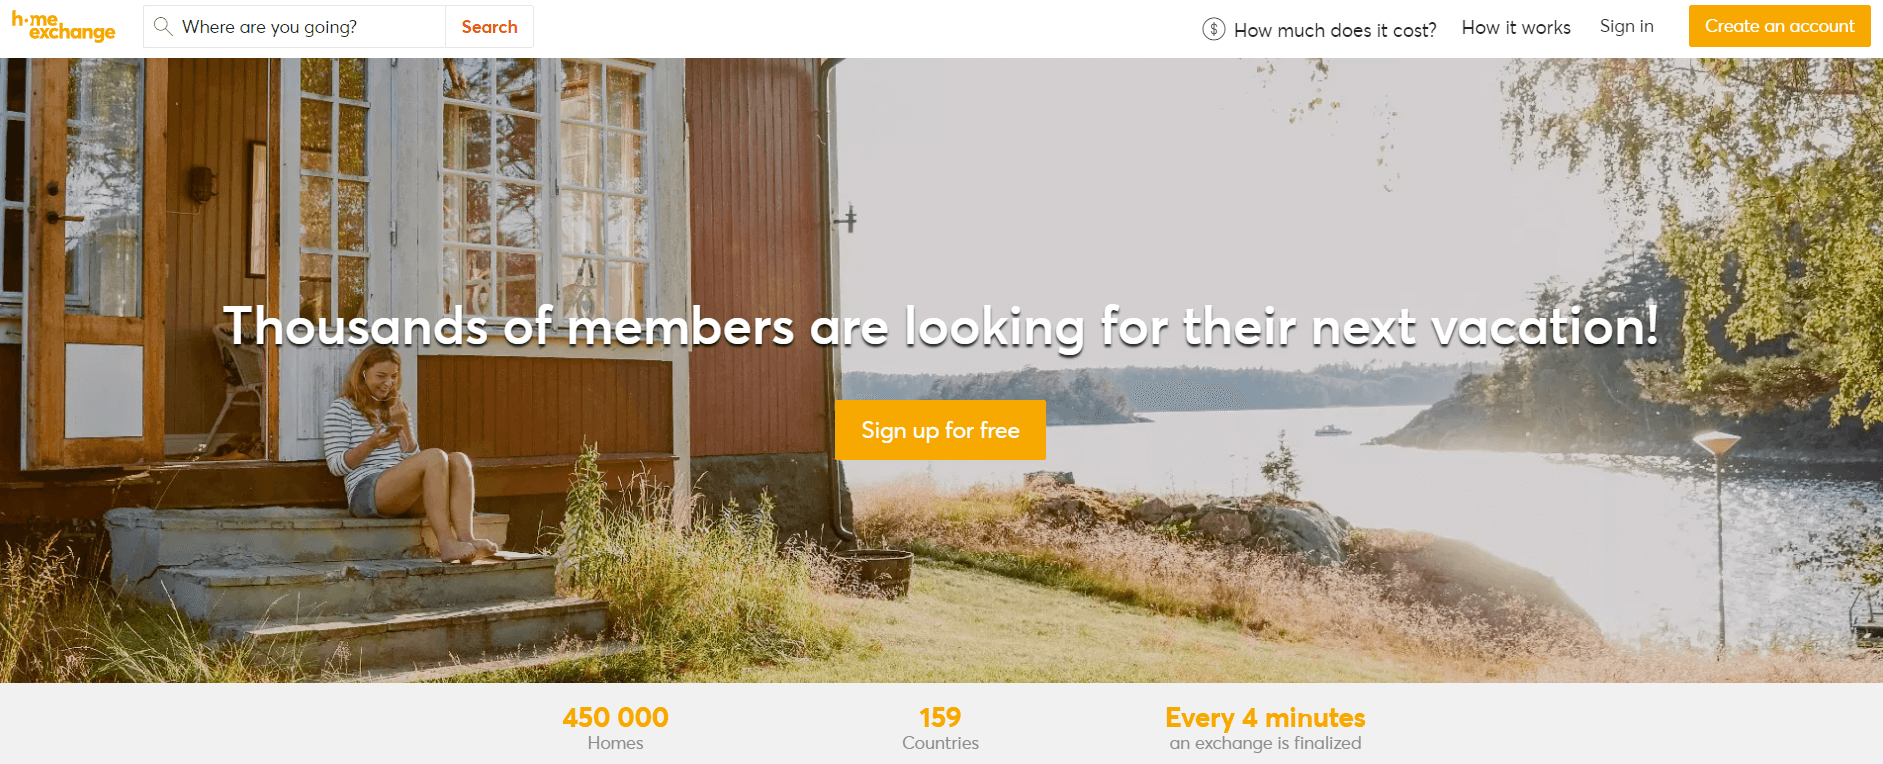Click the "Create an account" button
This screenshot has width=1883, height=764.
coord(1779,26)
